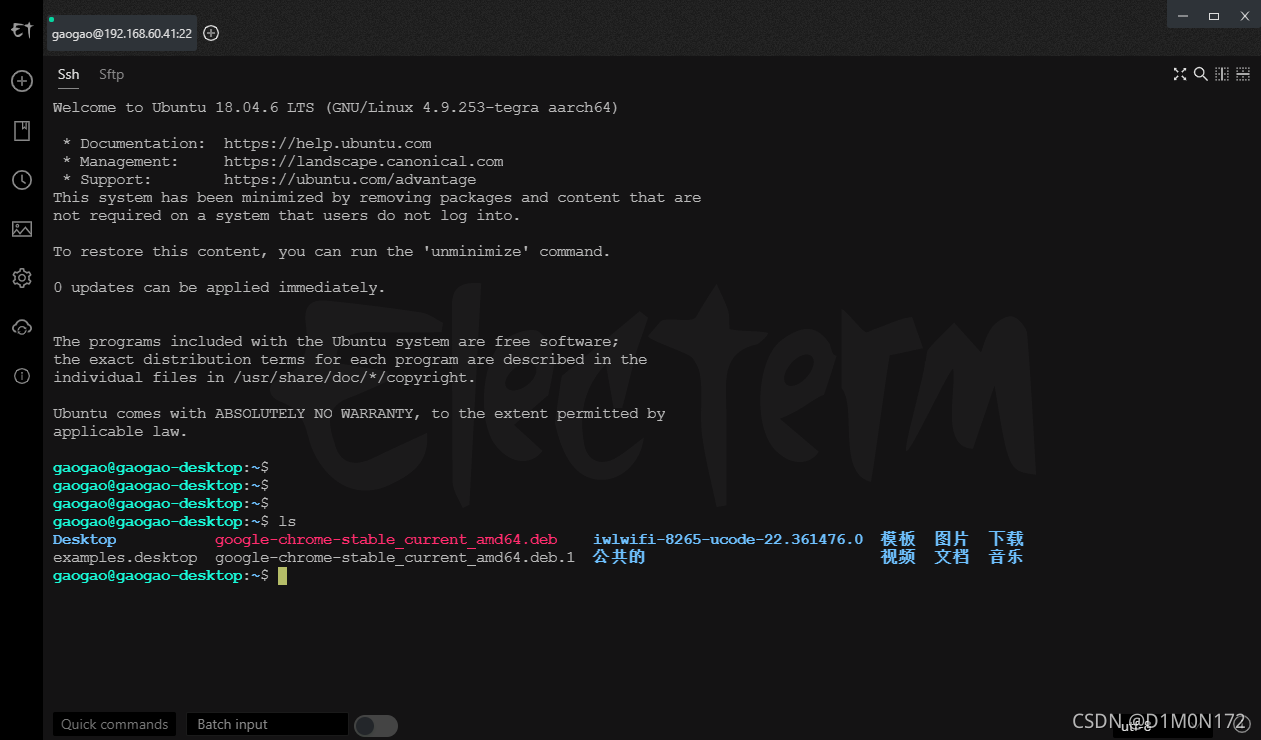This screenshot has width=1261, height=740.
Task: Click examples.desktop file name
Action: tap(125, 557)
